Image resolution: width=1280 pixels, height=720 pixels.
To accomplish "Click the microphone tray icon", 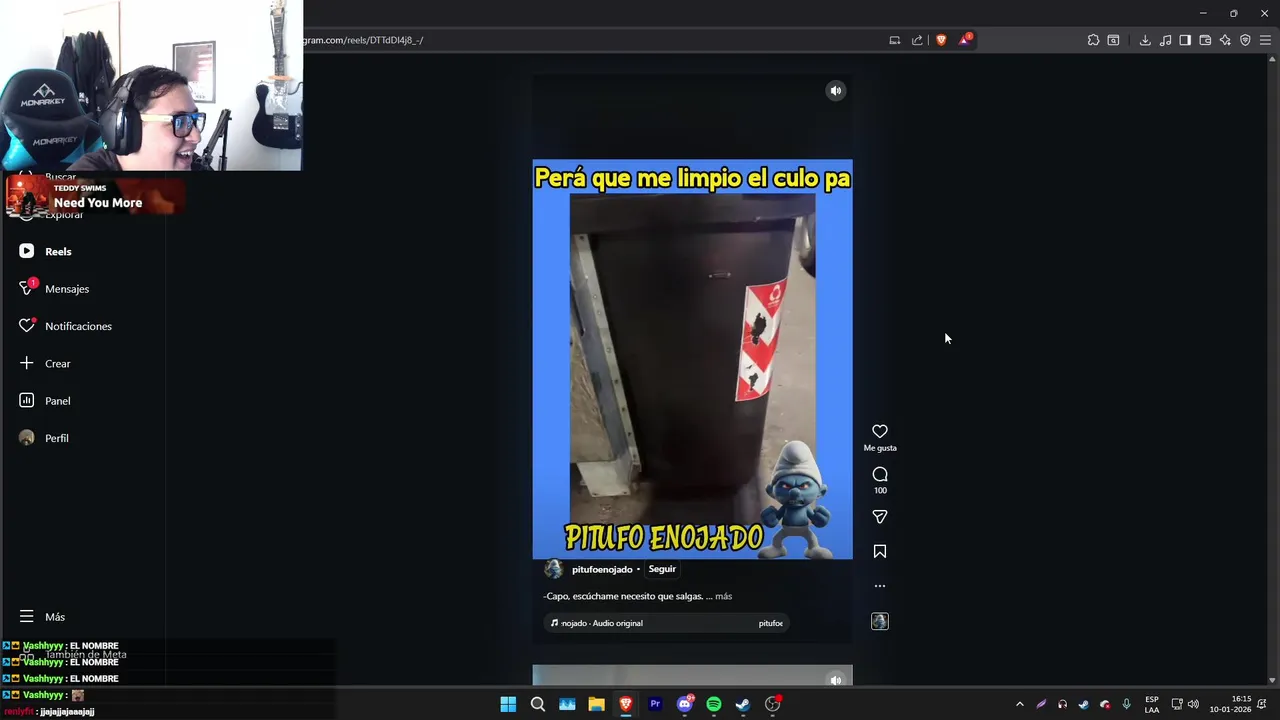I will [x=1127, y=704].
